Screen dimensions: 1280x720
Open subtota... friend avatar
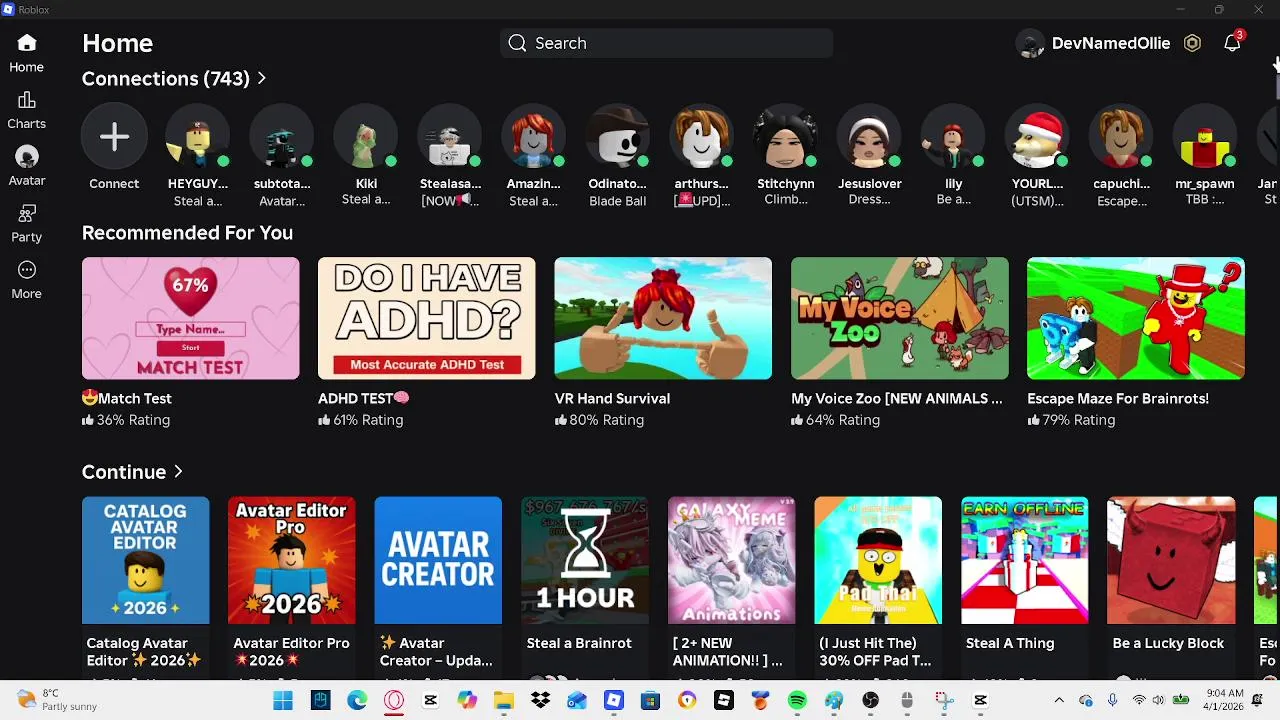click(x=282, y=137)
